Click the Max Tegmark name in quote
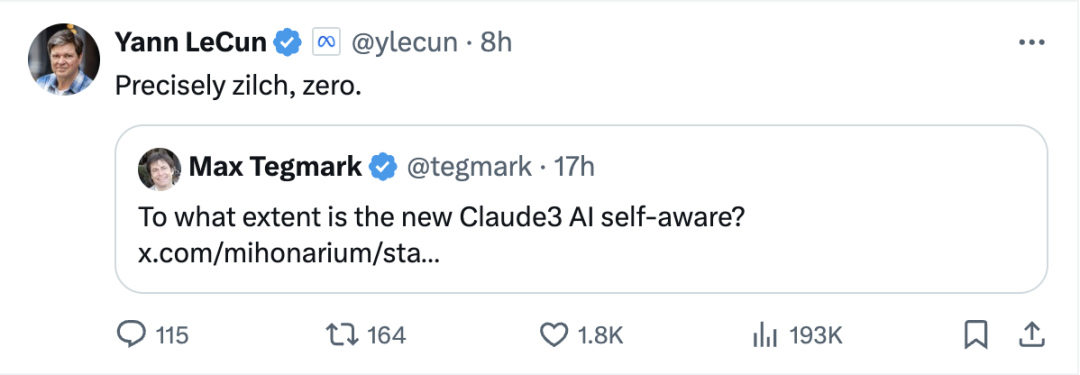This screenshot has width=1080, height=375. pyautogui.click(x=275, y=167)
